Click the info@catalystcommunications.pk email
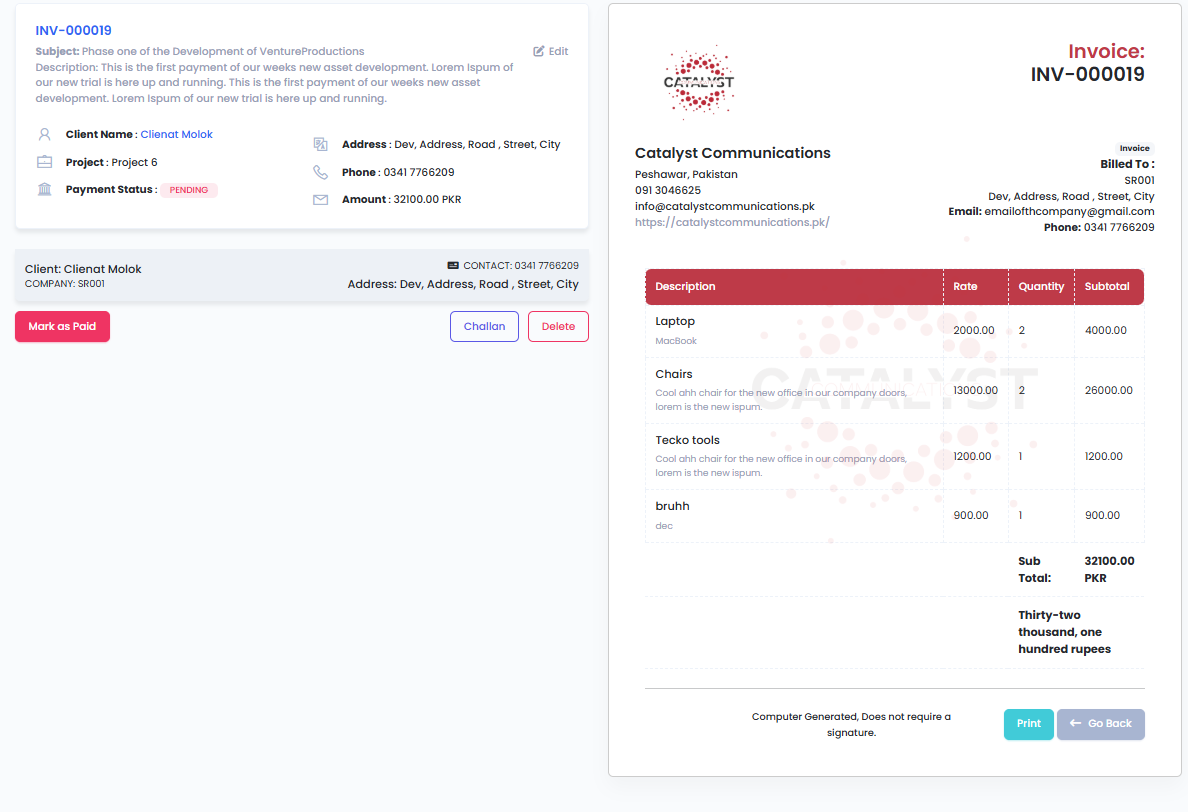 pyautogui.click(x=724, y=206)
